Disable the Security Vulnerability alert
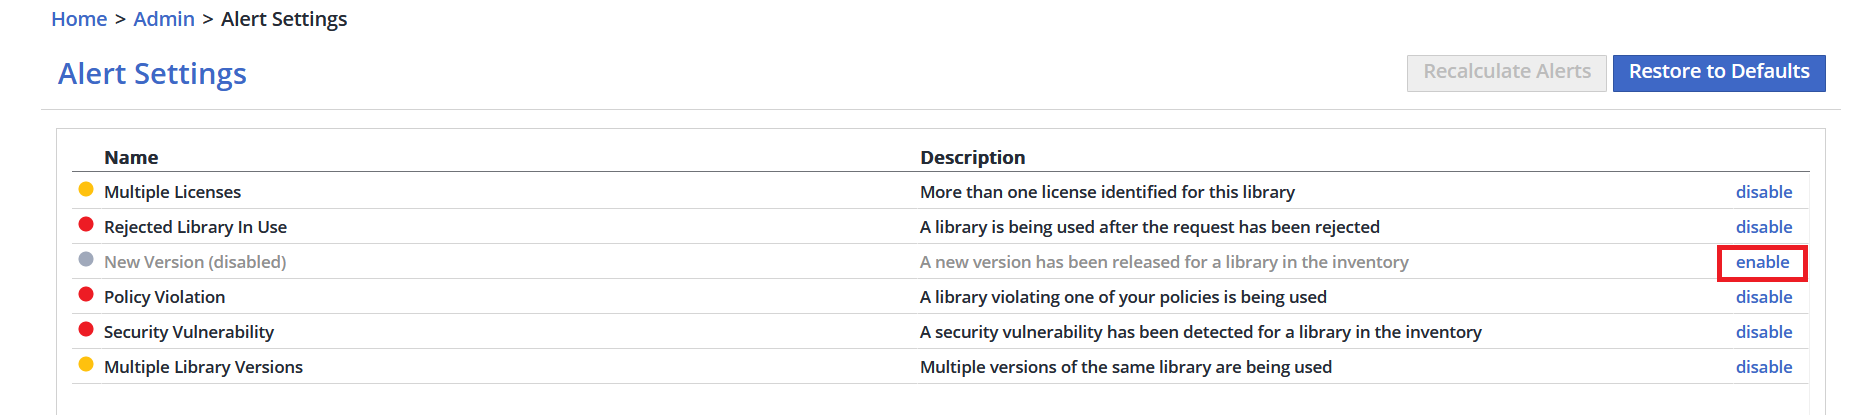 pos(1763,332)
